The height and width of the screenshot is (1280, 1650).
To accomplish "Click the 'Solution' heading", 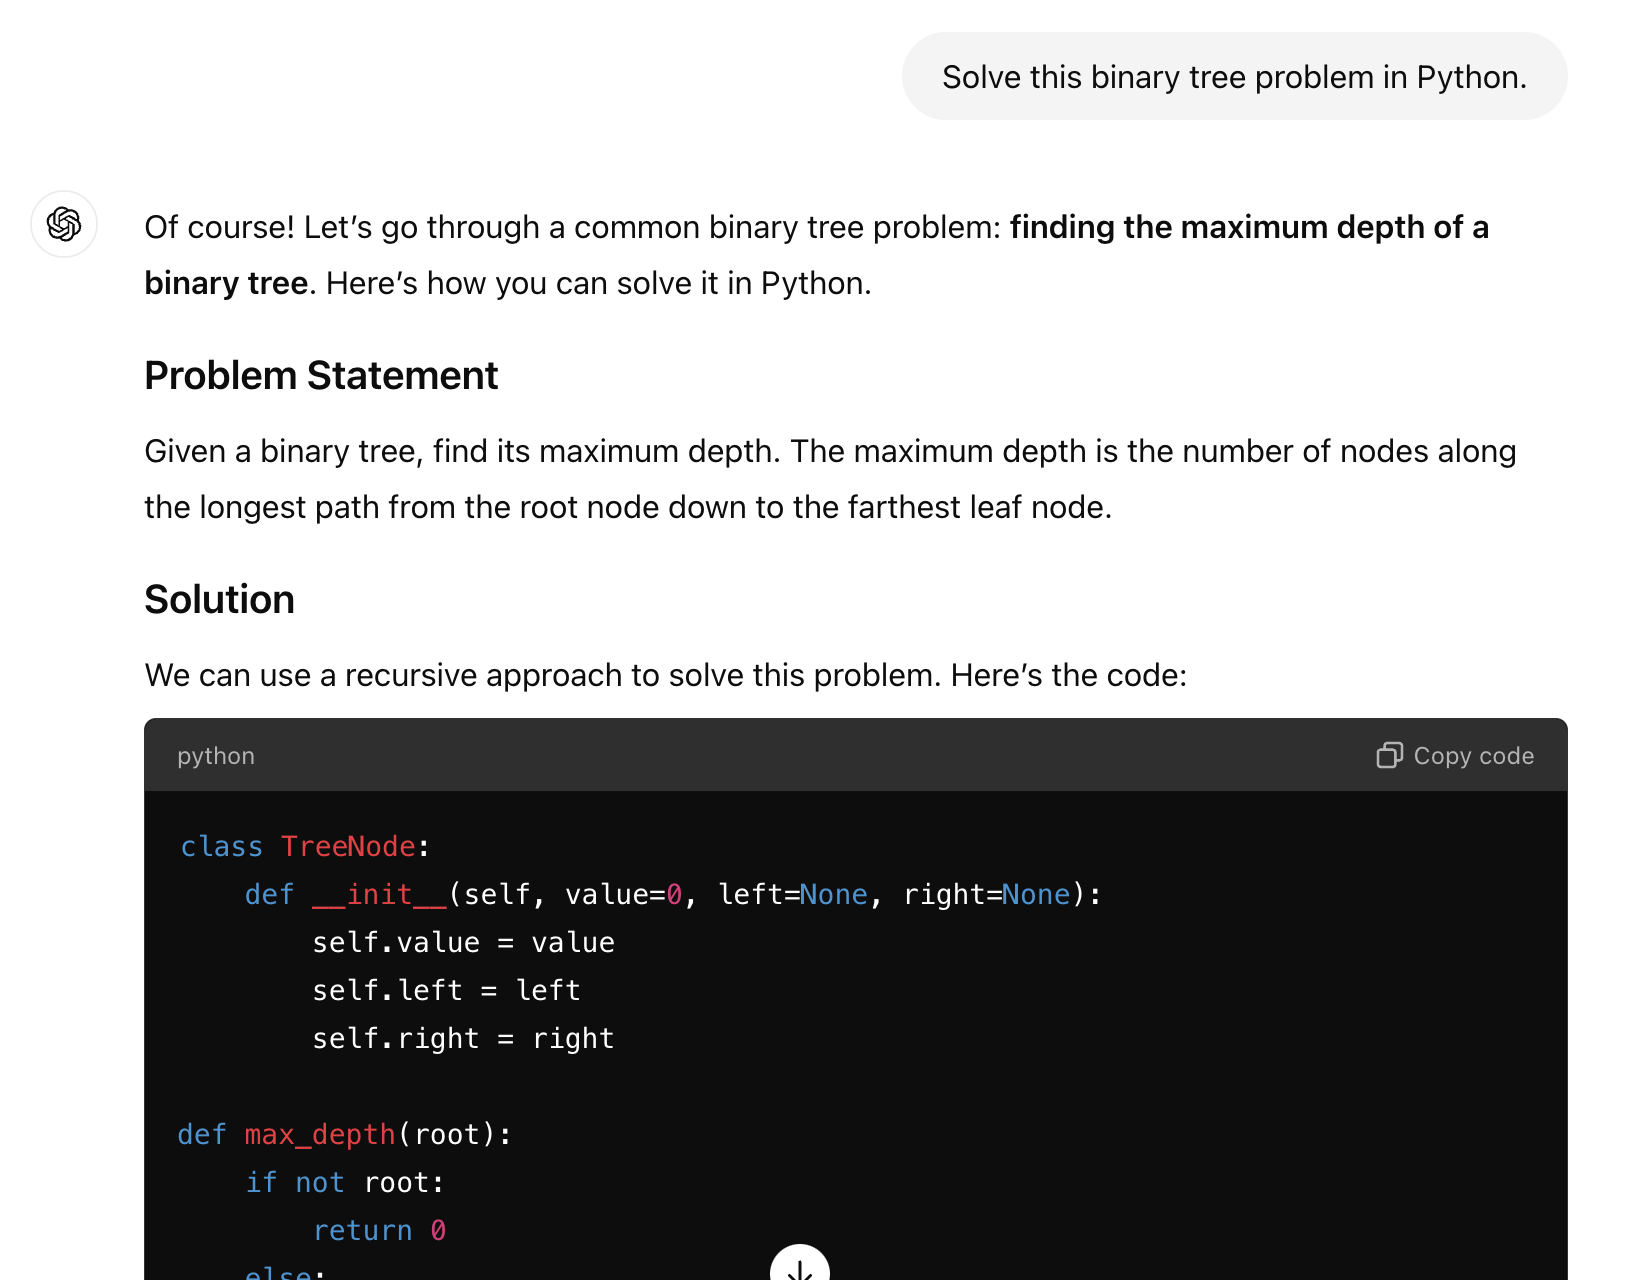I will coord(220,600).
